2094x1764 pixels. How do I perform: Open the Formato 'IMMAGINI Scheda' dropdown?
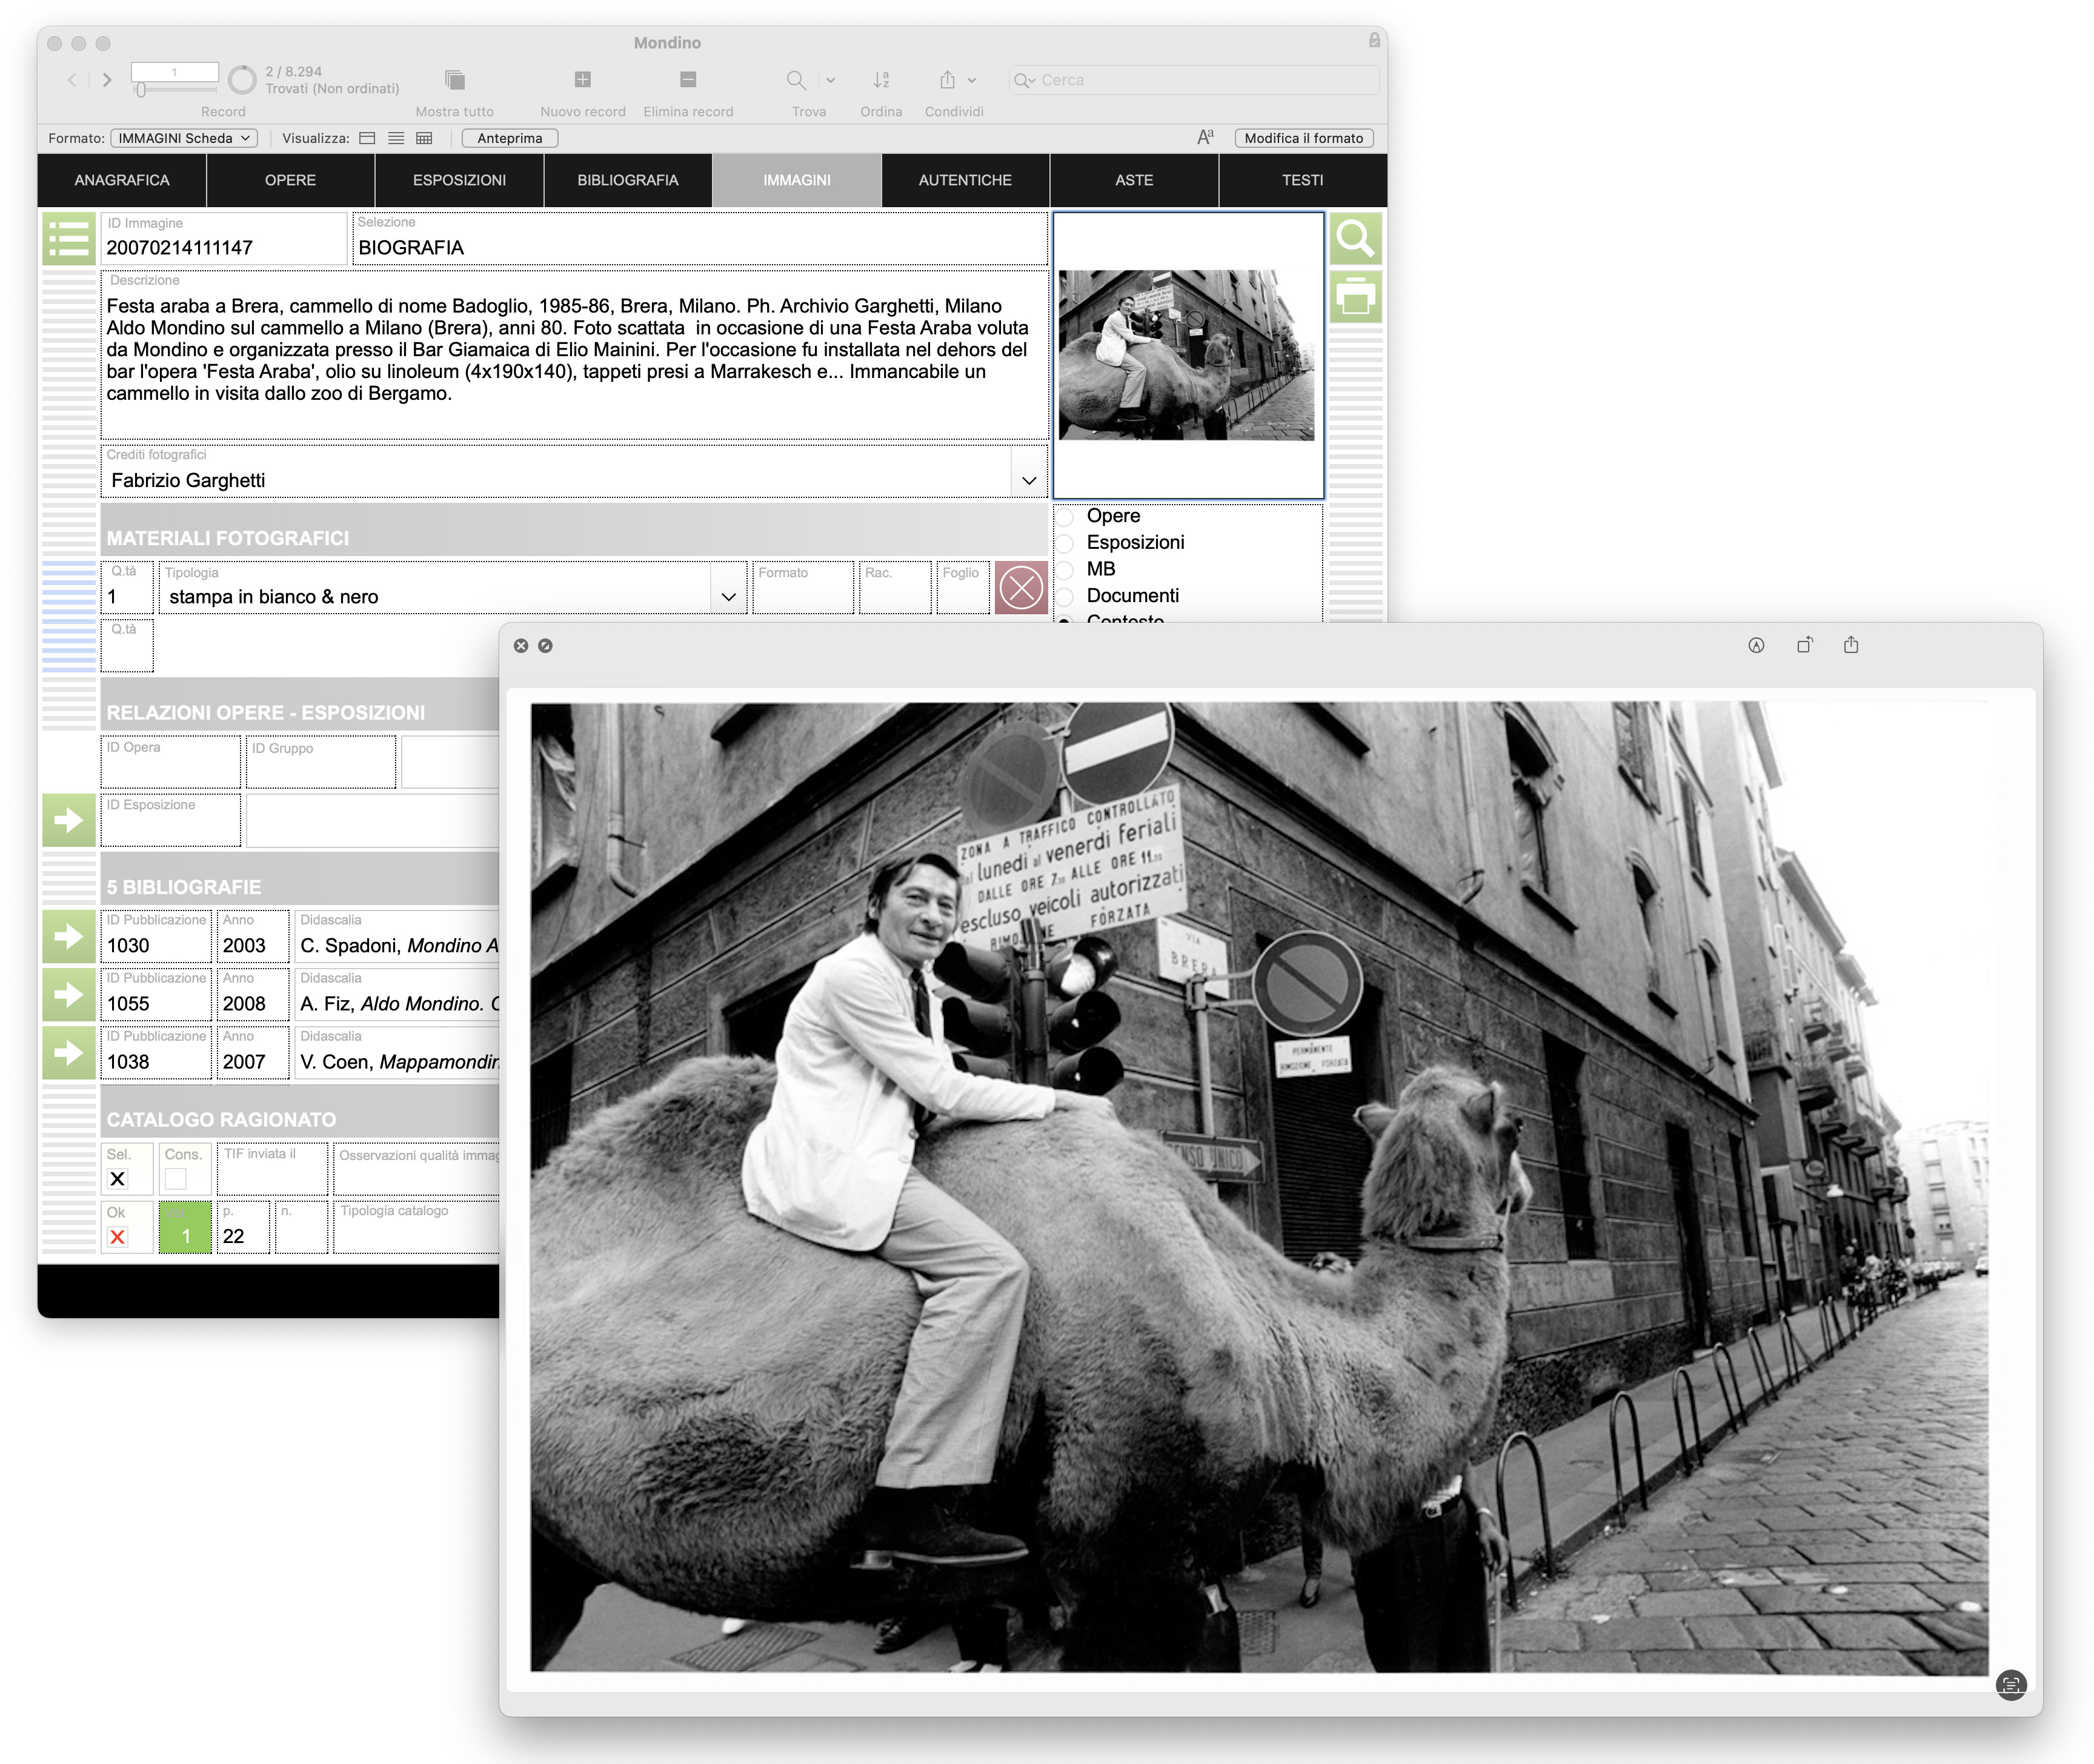coord(184,137)
